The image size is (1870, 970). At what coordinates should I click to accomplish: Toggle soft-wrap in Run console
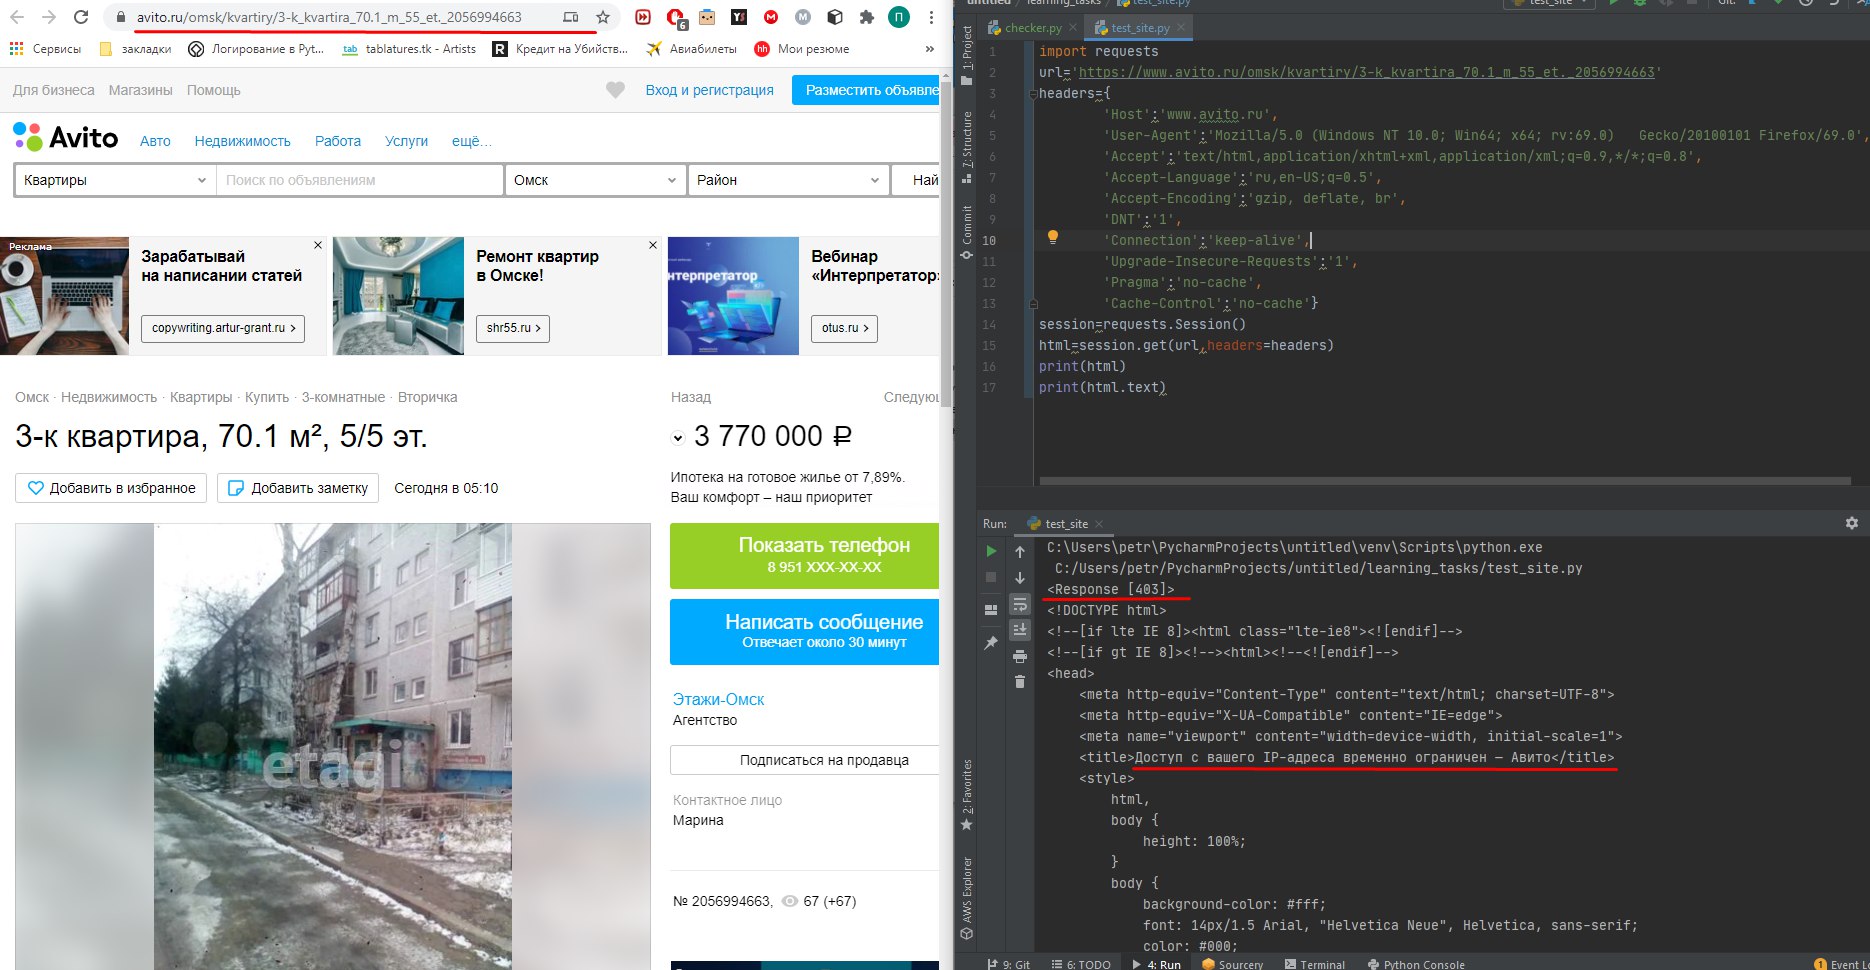point(1020,604)
